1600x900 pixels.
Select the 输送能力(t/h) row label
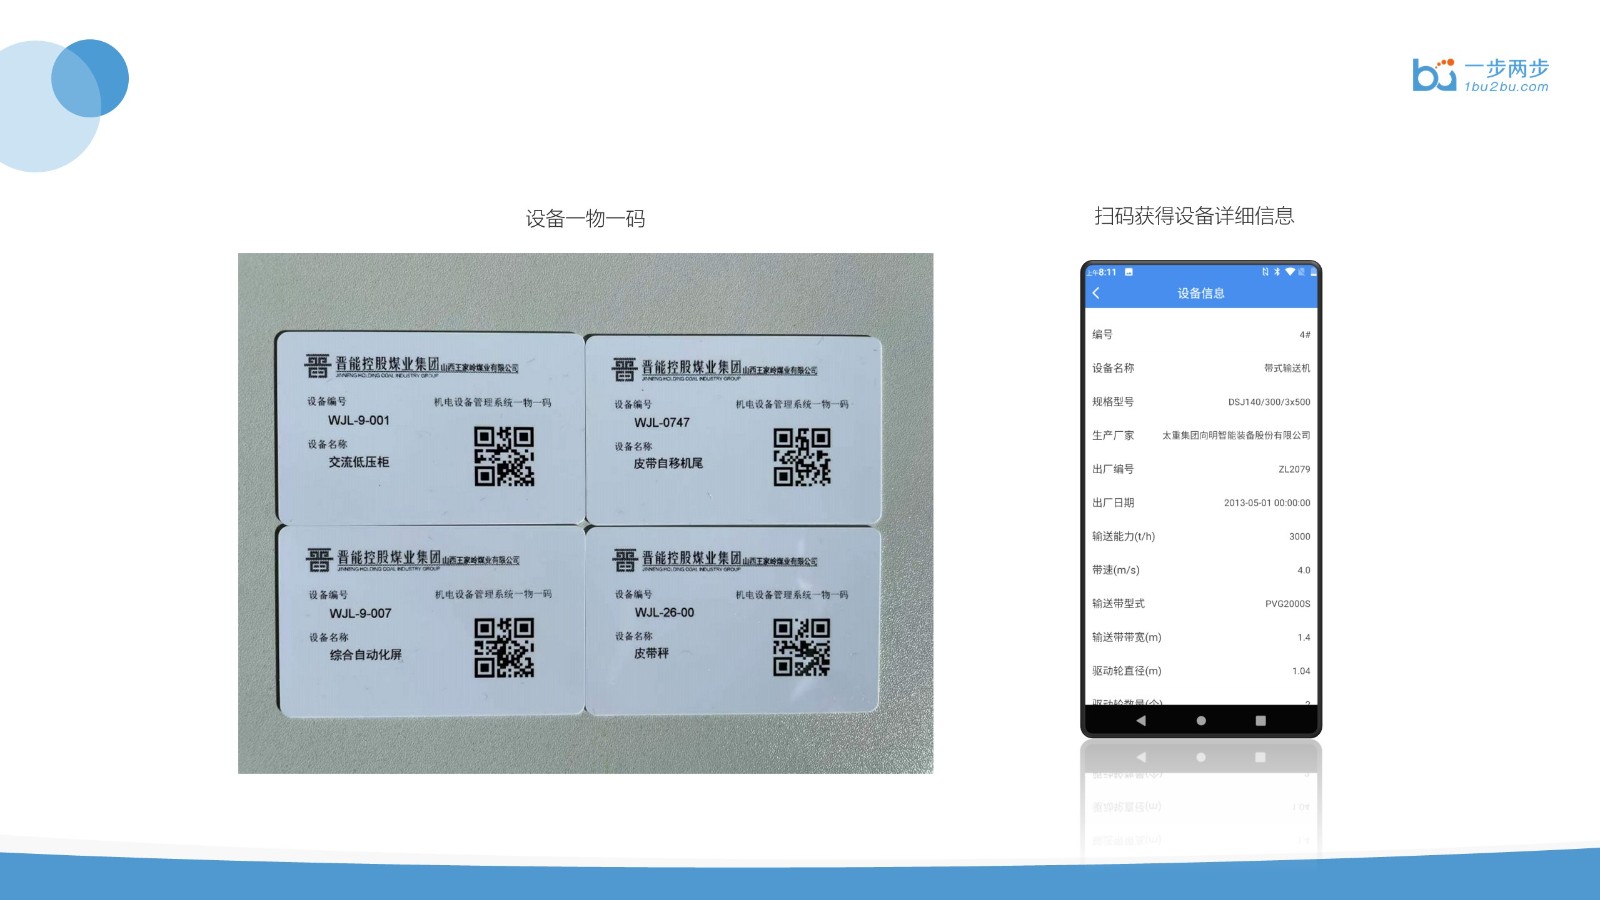tap(1123, 536)
